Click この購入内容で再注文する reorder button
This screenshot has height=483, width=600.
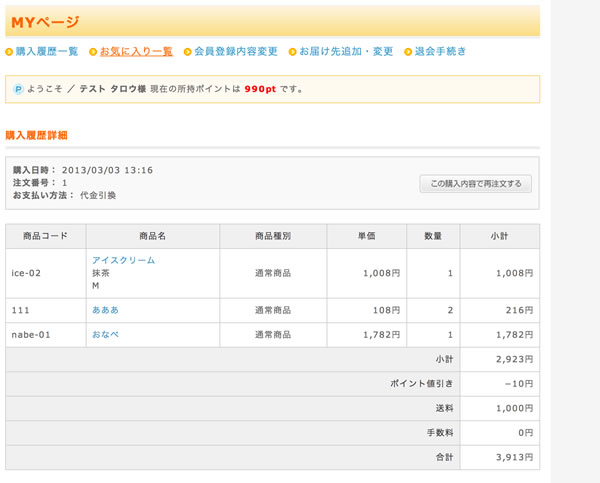[476, 184]
